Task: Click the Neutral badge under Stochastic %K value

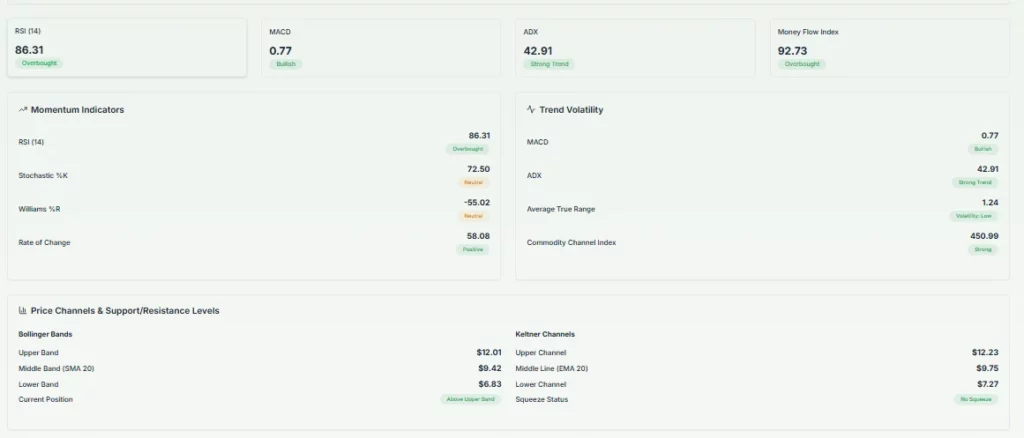Action: coord(473,182)
